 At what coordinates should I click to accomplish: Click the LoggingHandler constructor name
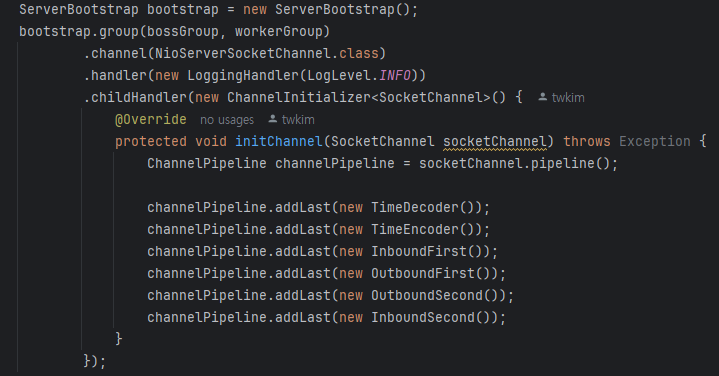pyautogui.click(x=243, y=76)
